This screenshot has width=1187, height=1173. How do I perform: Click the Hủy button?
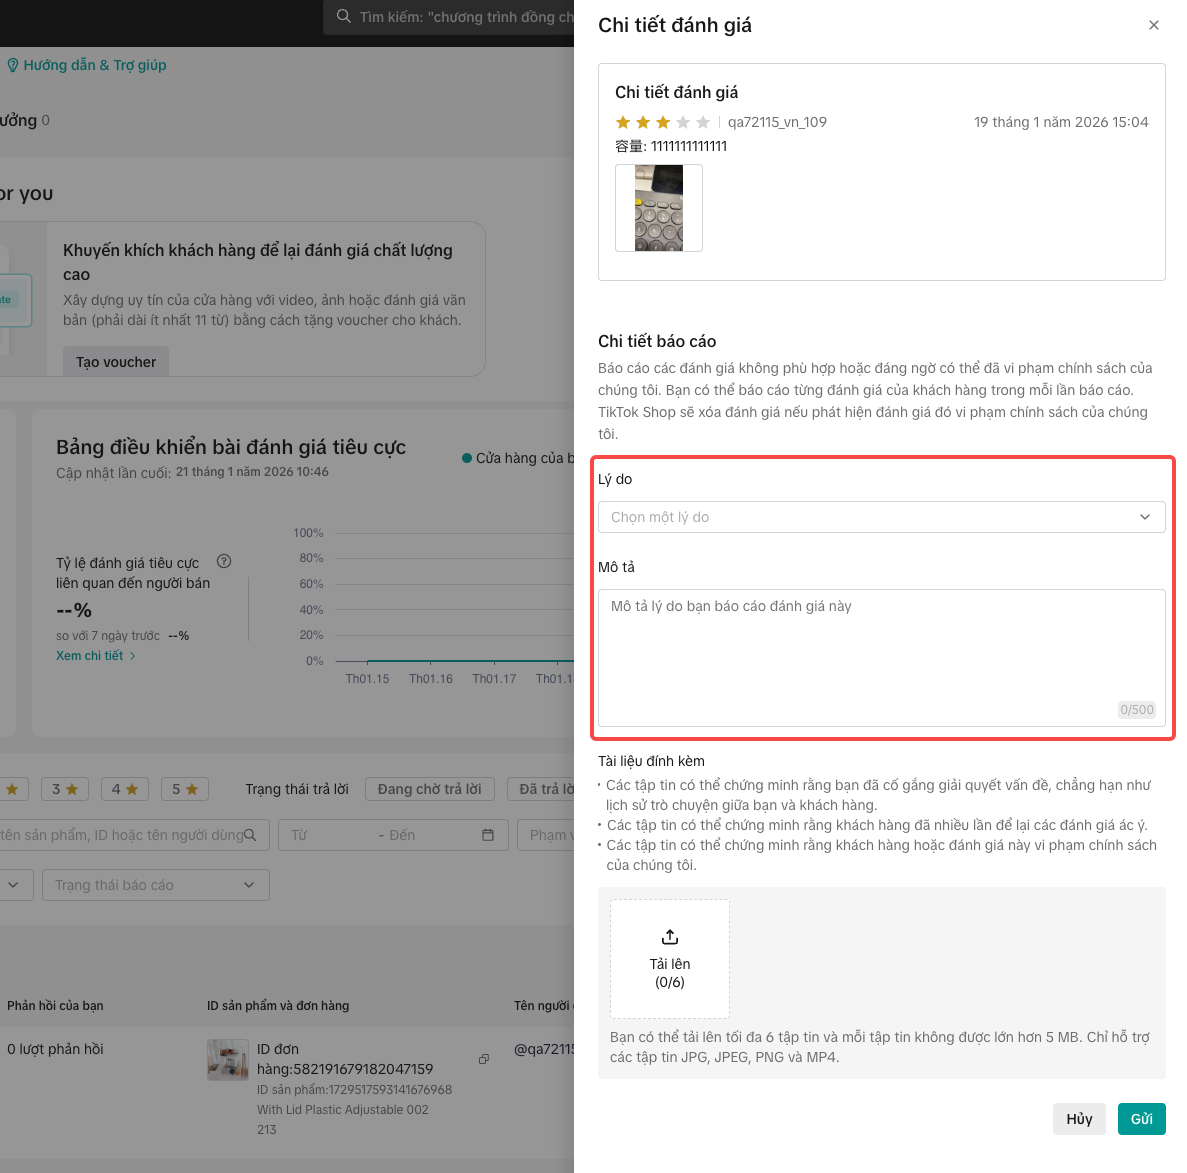[x=1079, y=1119]
